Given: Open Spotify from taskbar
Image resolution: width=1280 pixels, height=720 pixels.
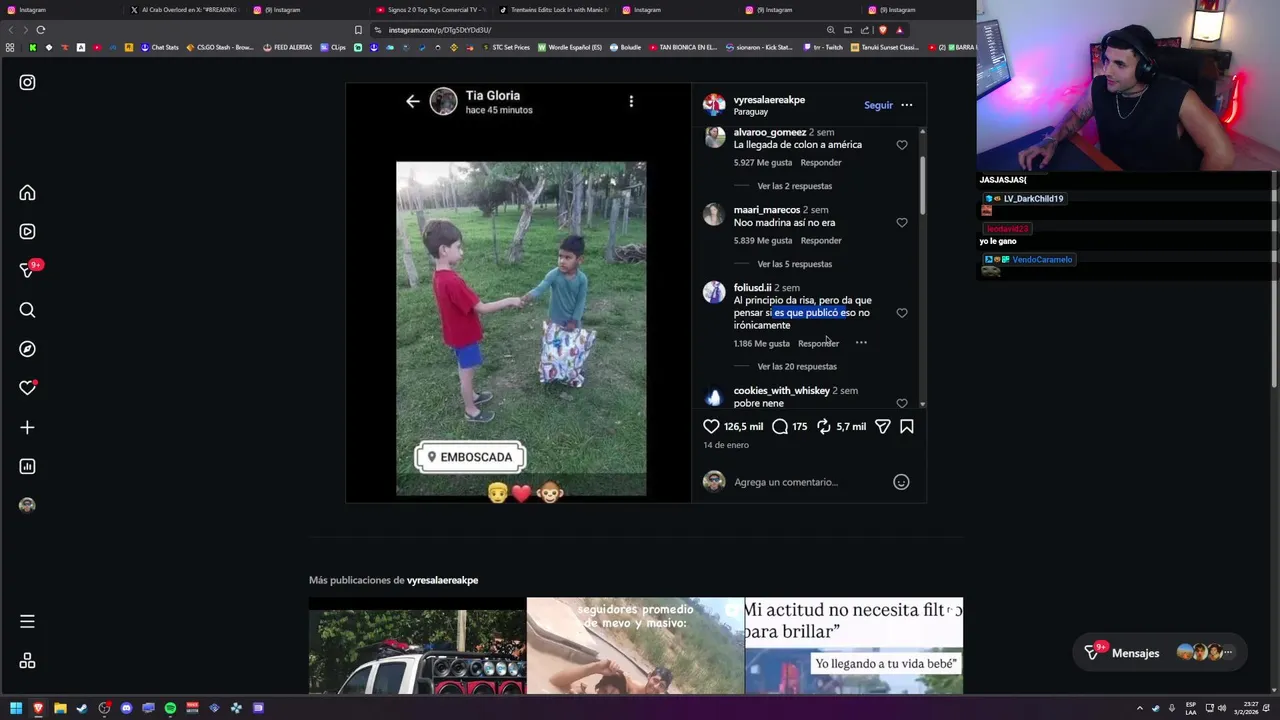Looking at the screenshot, I should click(170, 708).
